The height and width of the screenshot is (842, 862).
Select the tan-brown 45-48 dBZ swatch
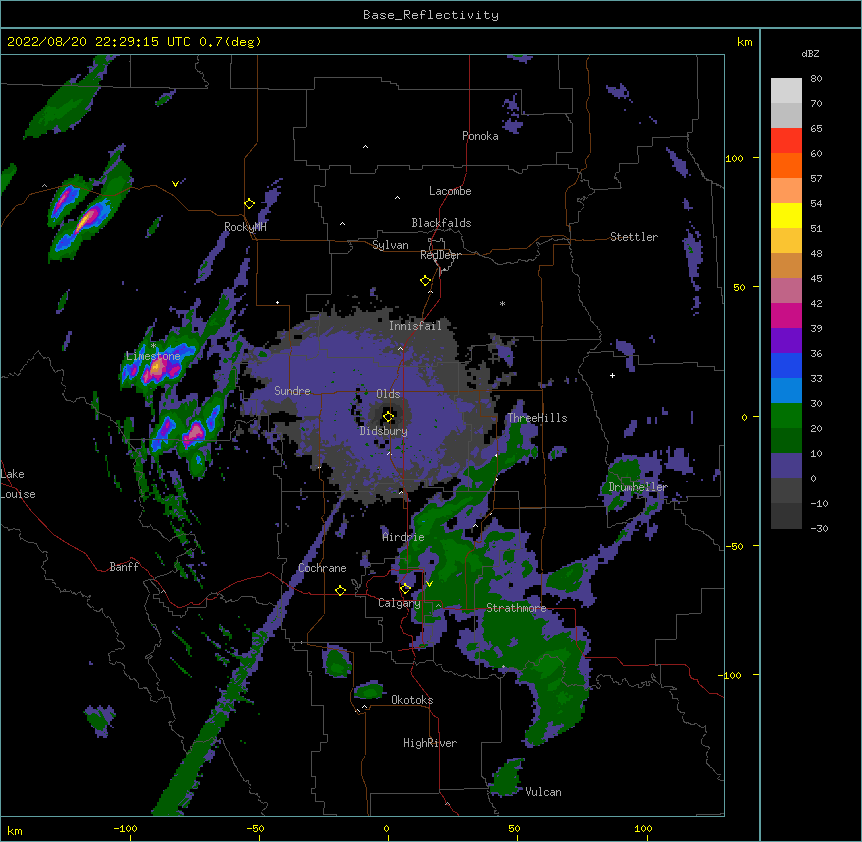[786, 265]
